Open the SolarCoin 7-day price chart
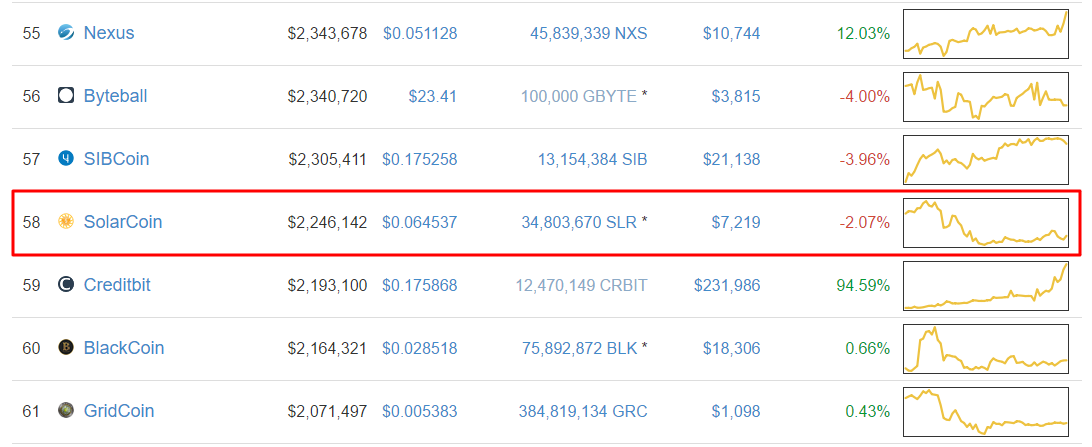This screenshot has width=1092, height=447. (985, 223)
